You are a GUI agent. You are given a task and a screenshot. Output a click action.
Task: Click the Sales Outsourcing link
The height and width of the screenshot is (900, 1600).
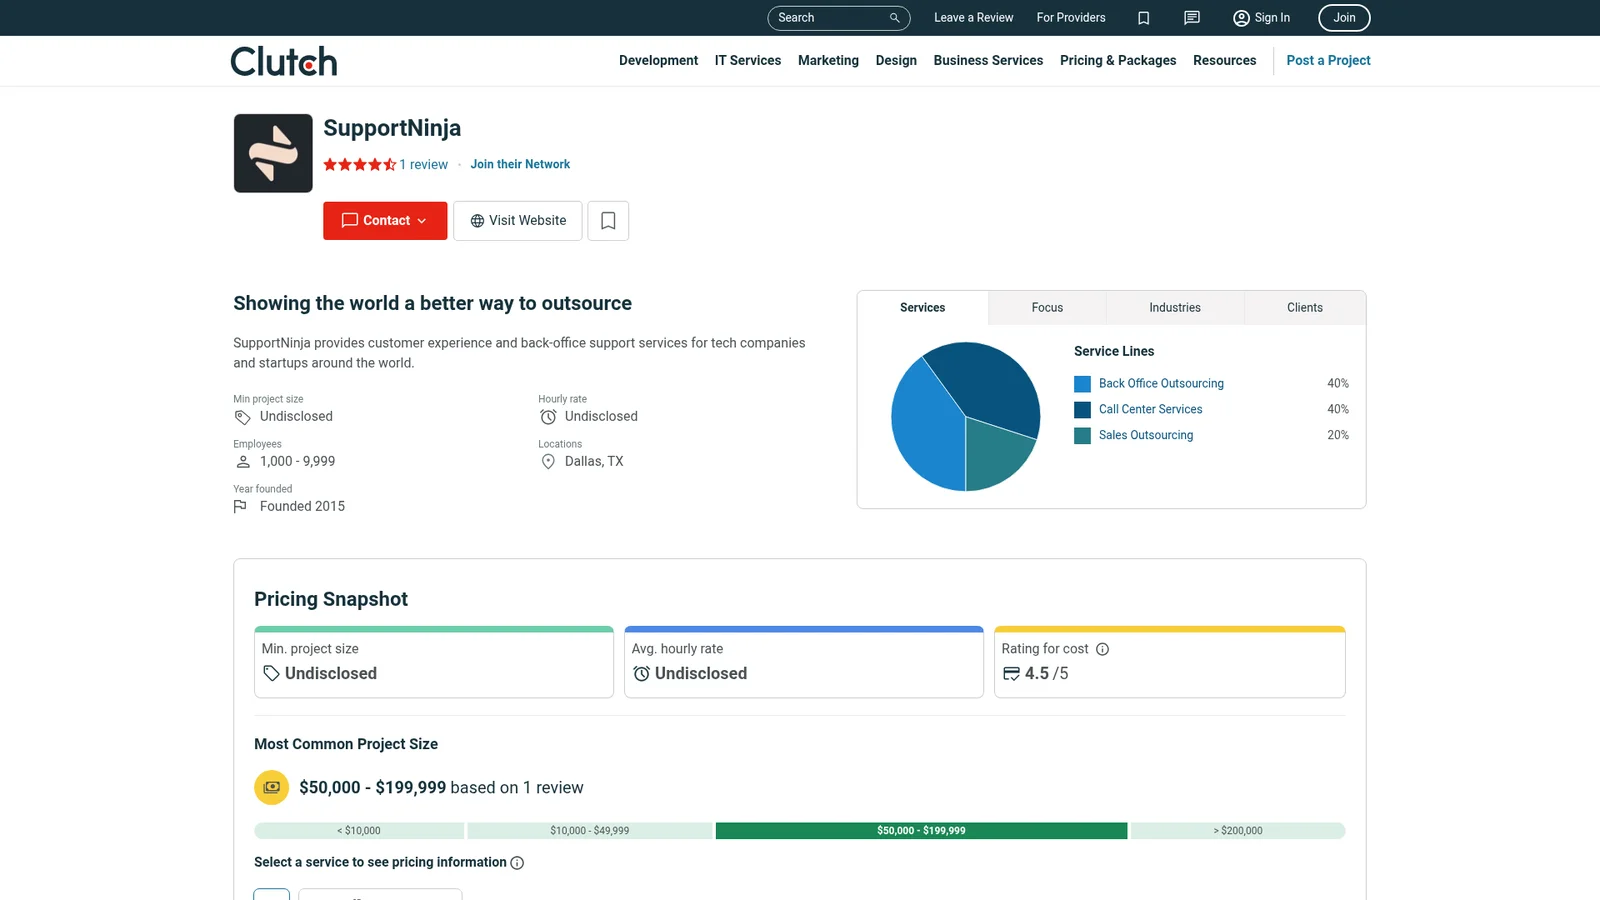coord(1146,436)
